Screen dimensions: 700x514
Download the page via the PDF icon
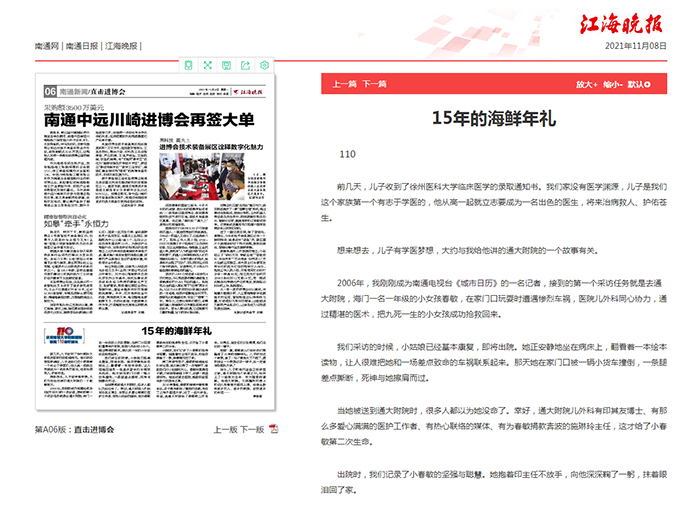pos(273,430)
